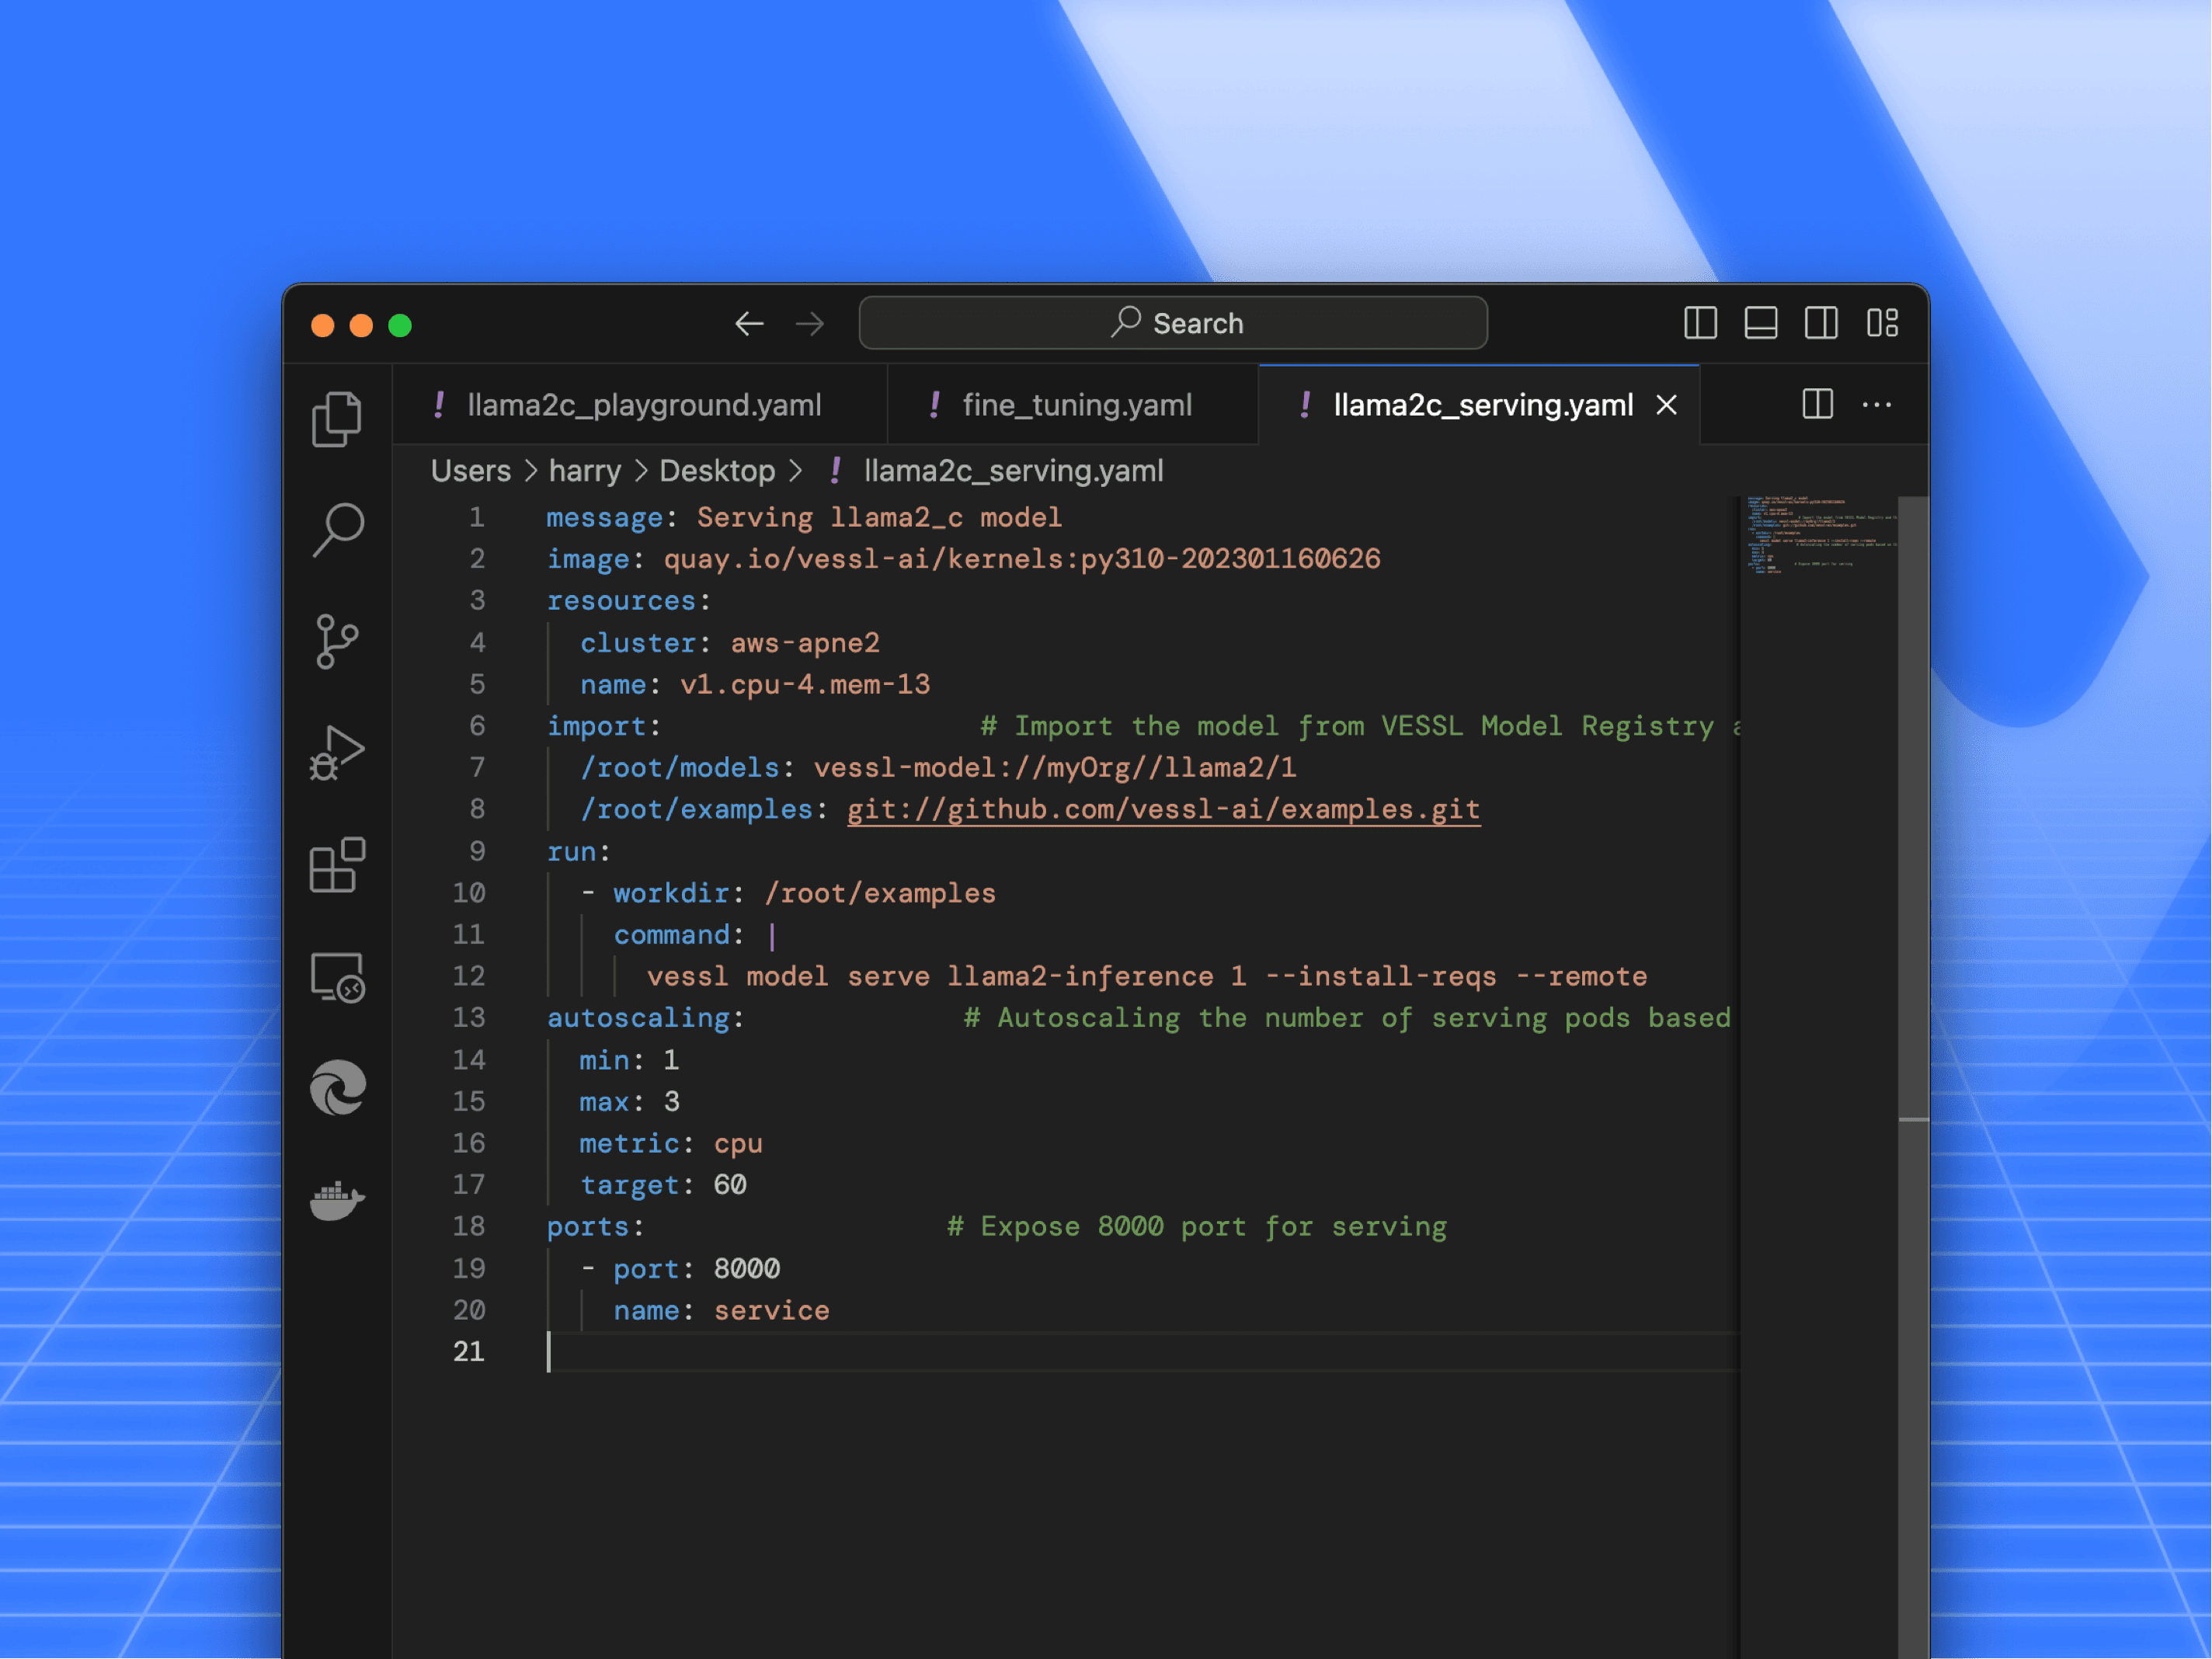The width and height of the screenshot is (2212, 1659).
Task: Expand the harry breadcrumb item
Action: point(585,470)
